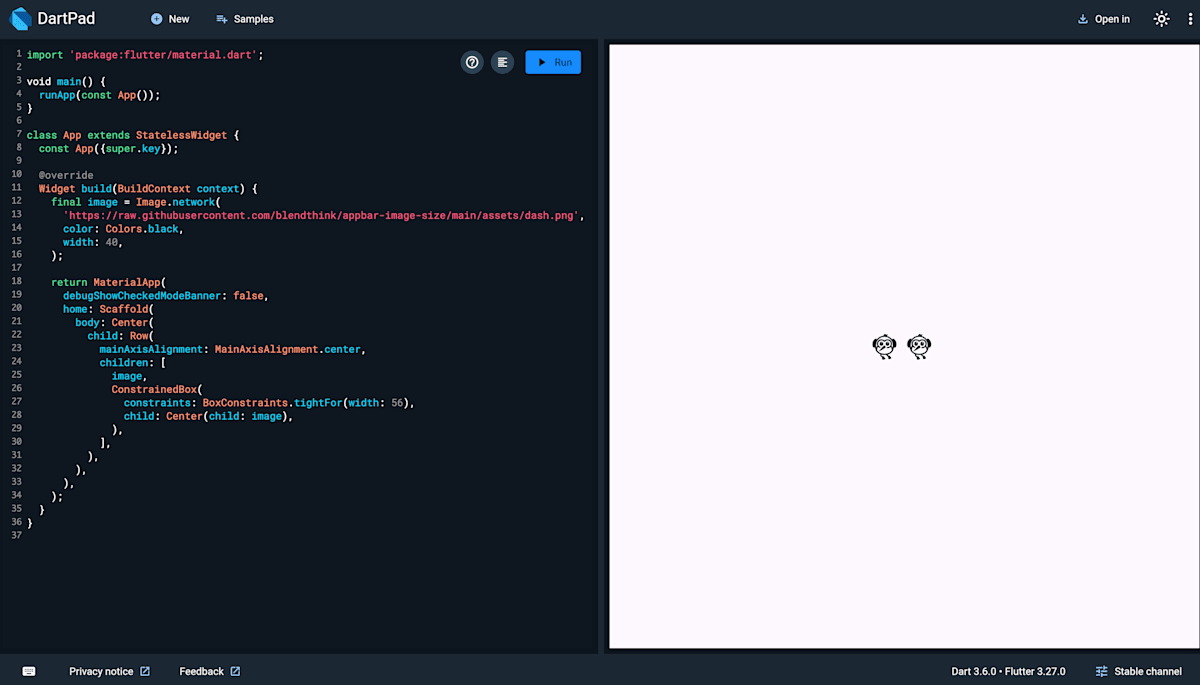Click 'Widget build(BuildContext context)' line
The width and height of the screenshot is (1200, 685).
point(148,188)
